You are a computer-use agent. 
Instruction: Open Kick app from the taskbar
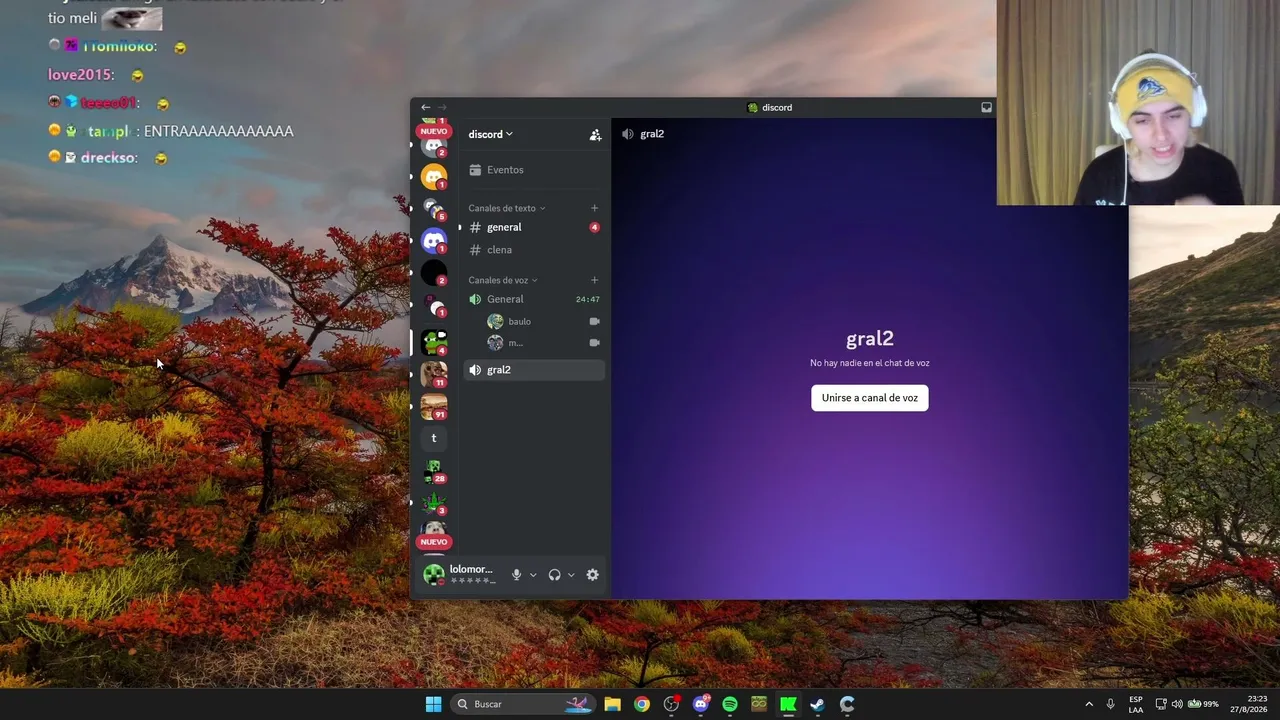(x=788, y=704)
